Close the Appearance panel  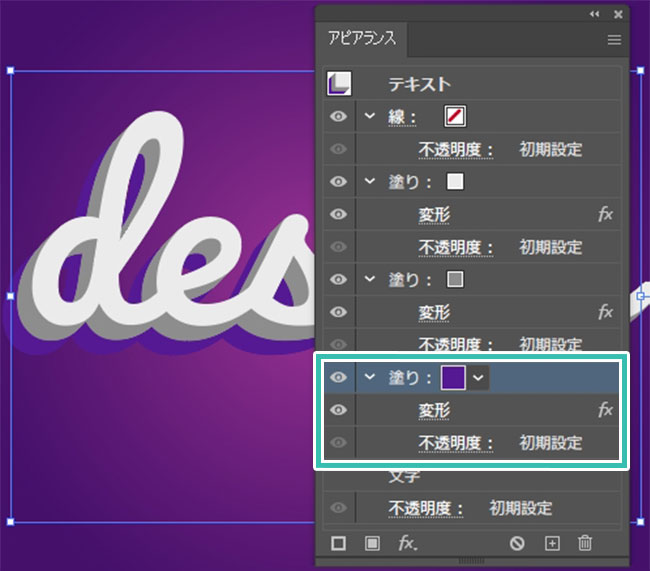[x=618, y=15]
